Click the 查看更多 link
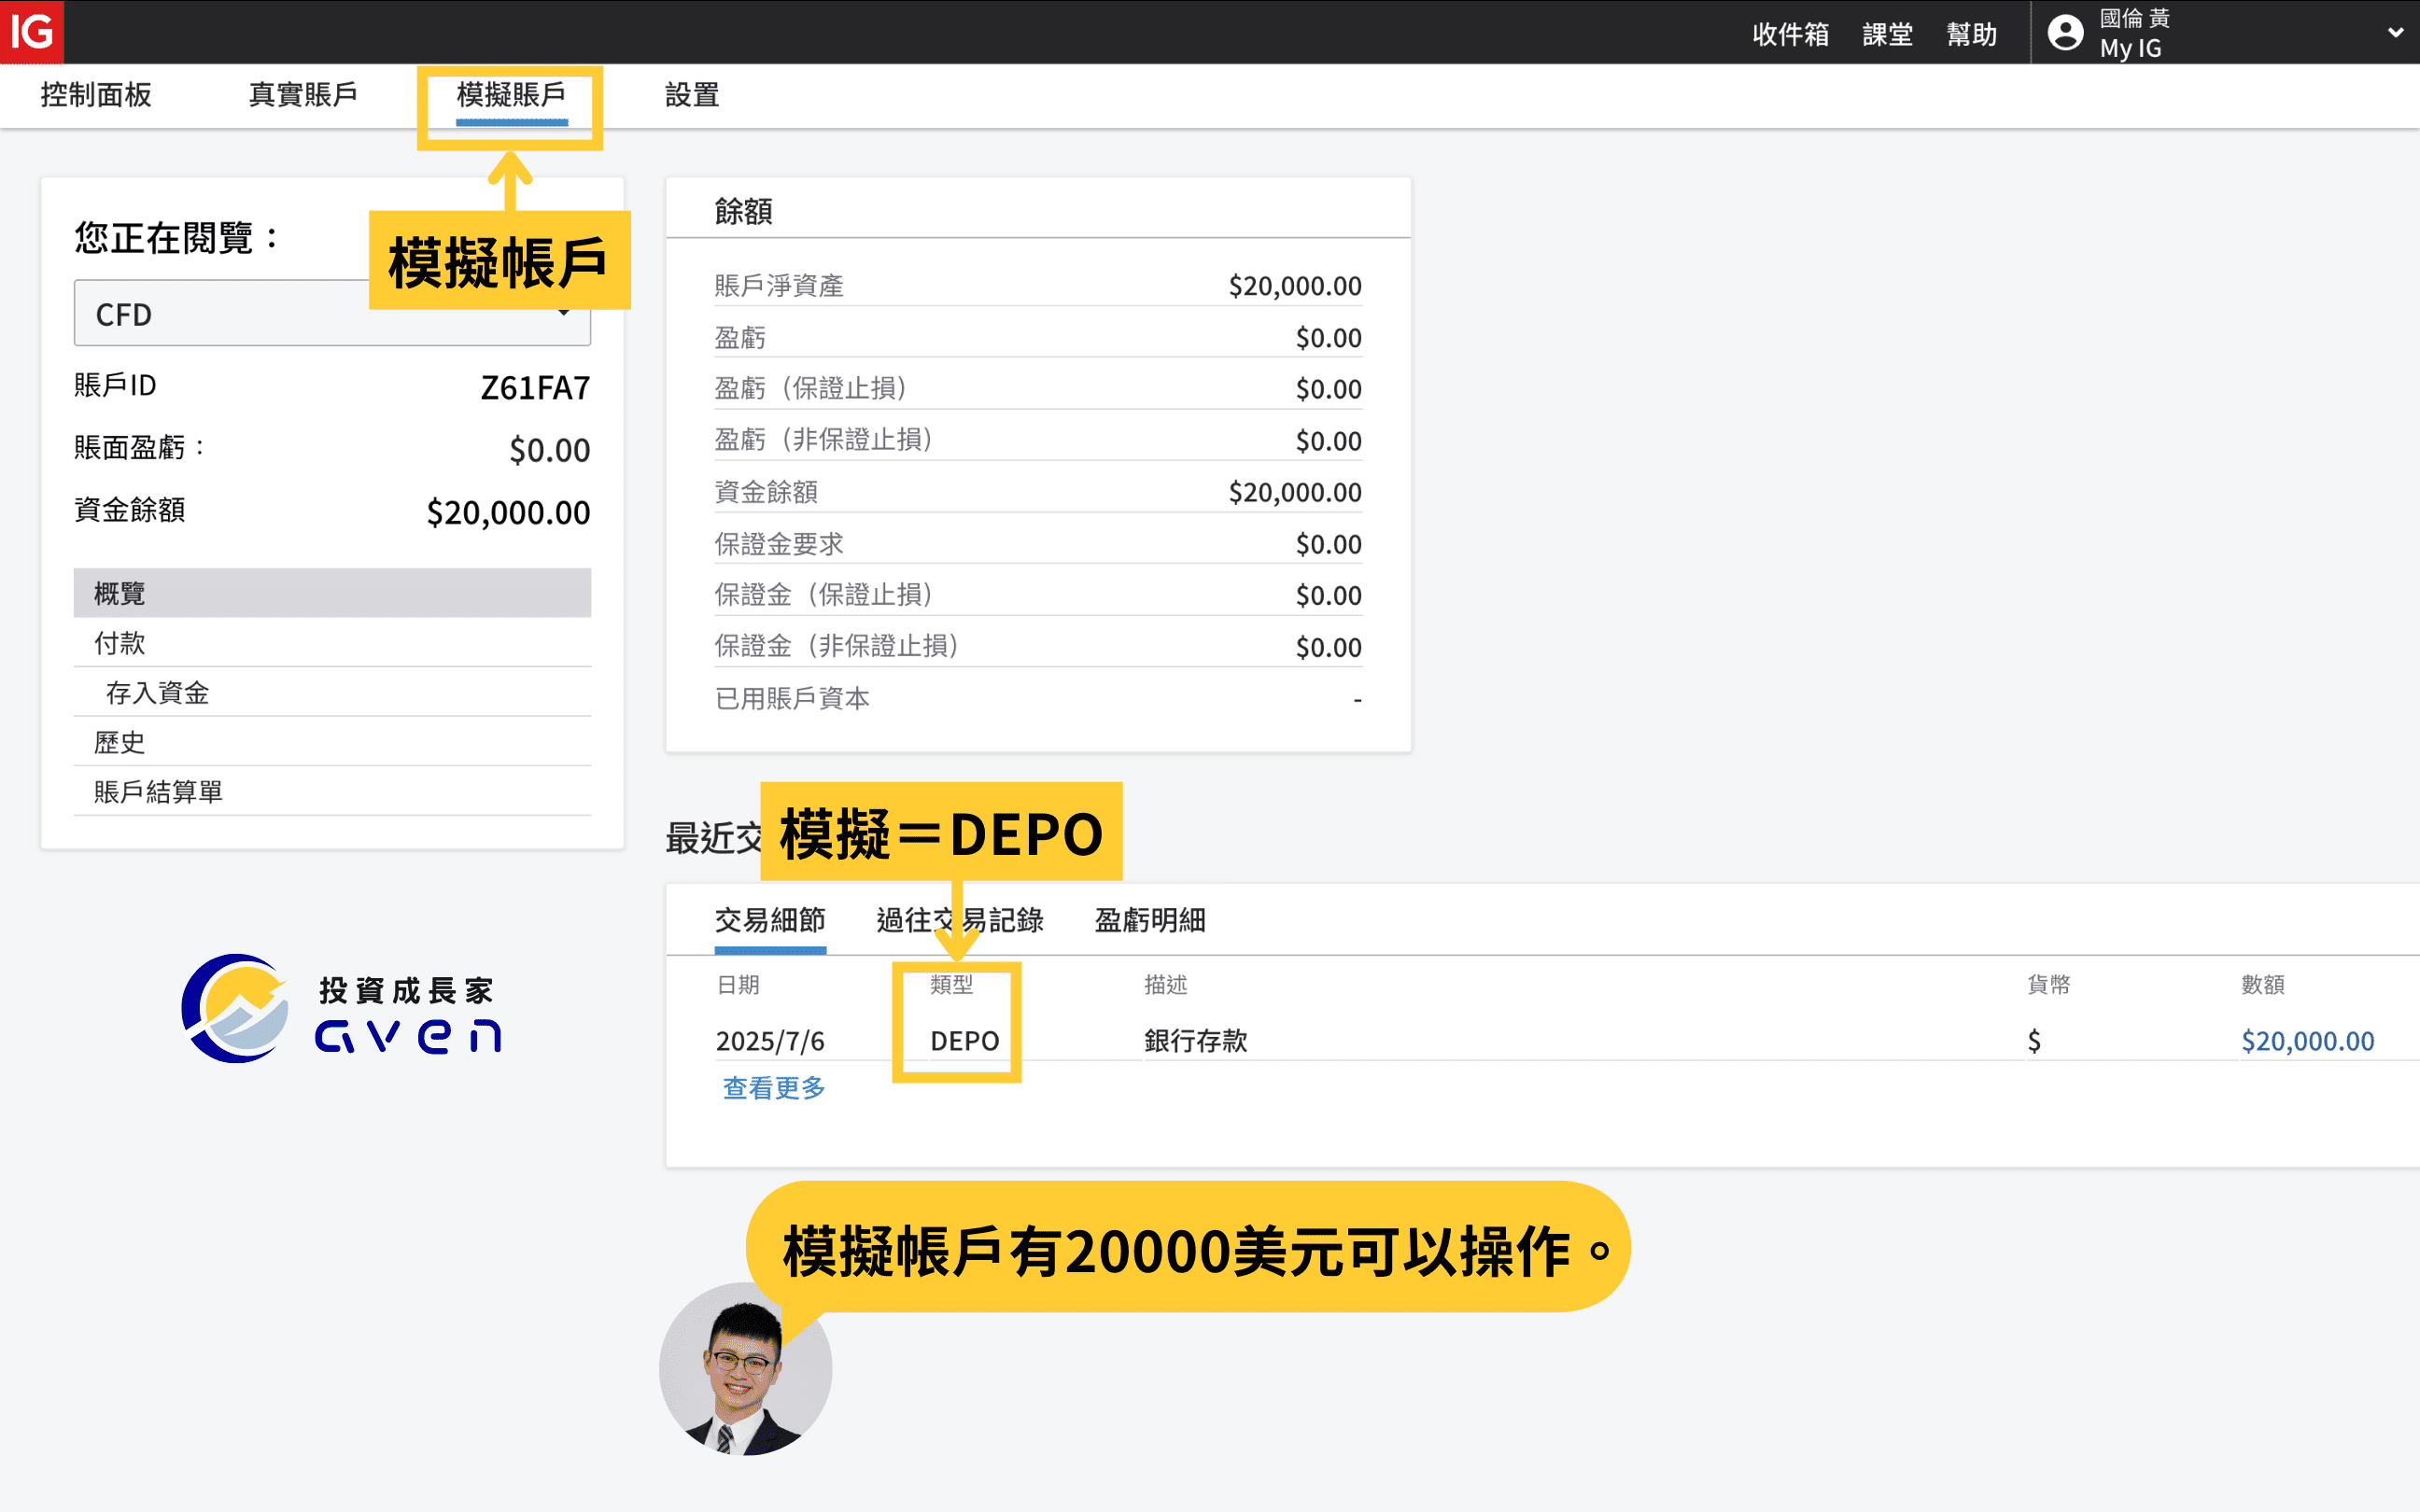 (774, 1088)
